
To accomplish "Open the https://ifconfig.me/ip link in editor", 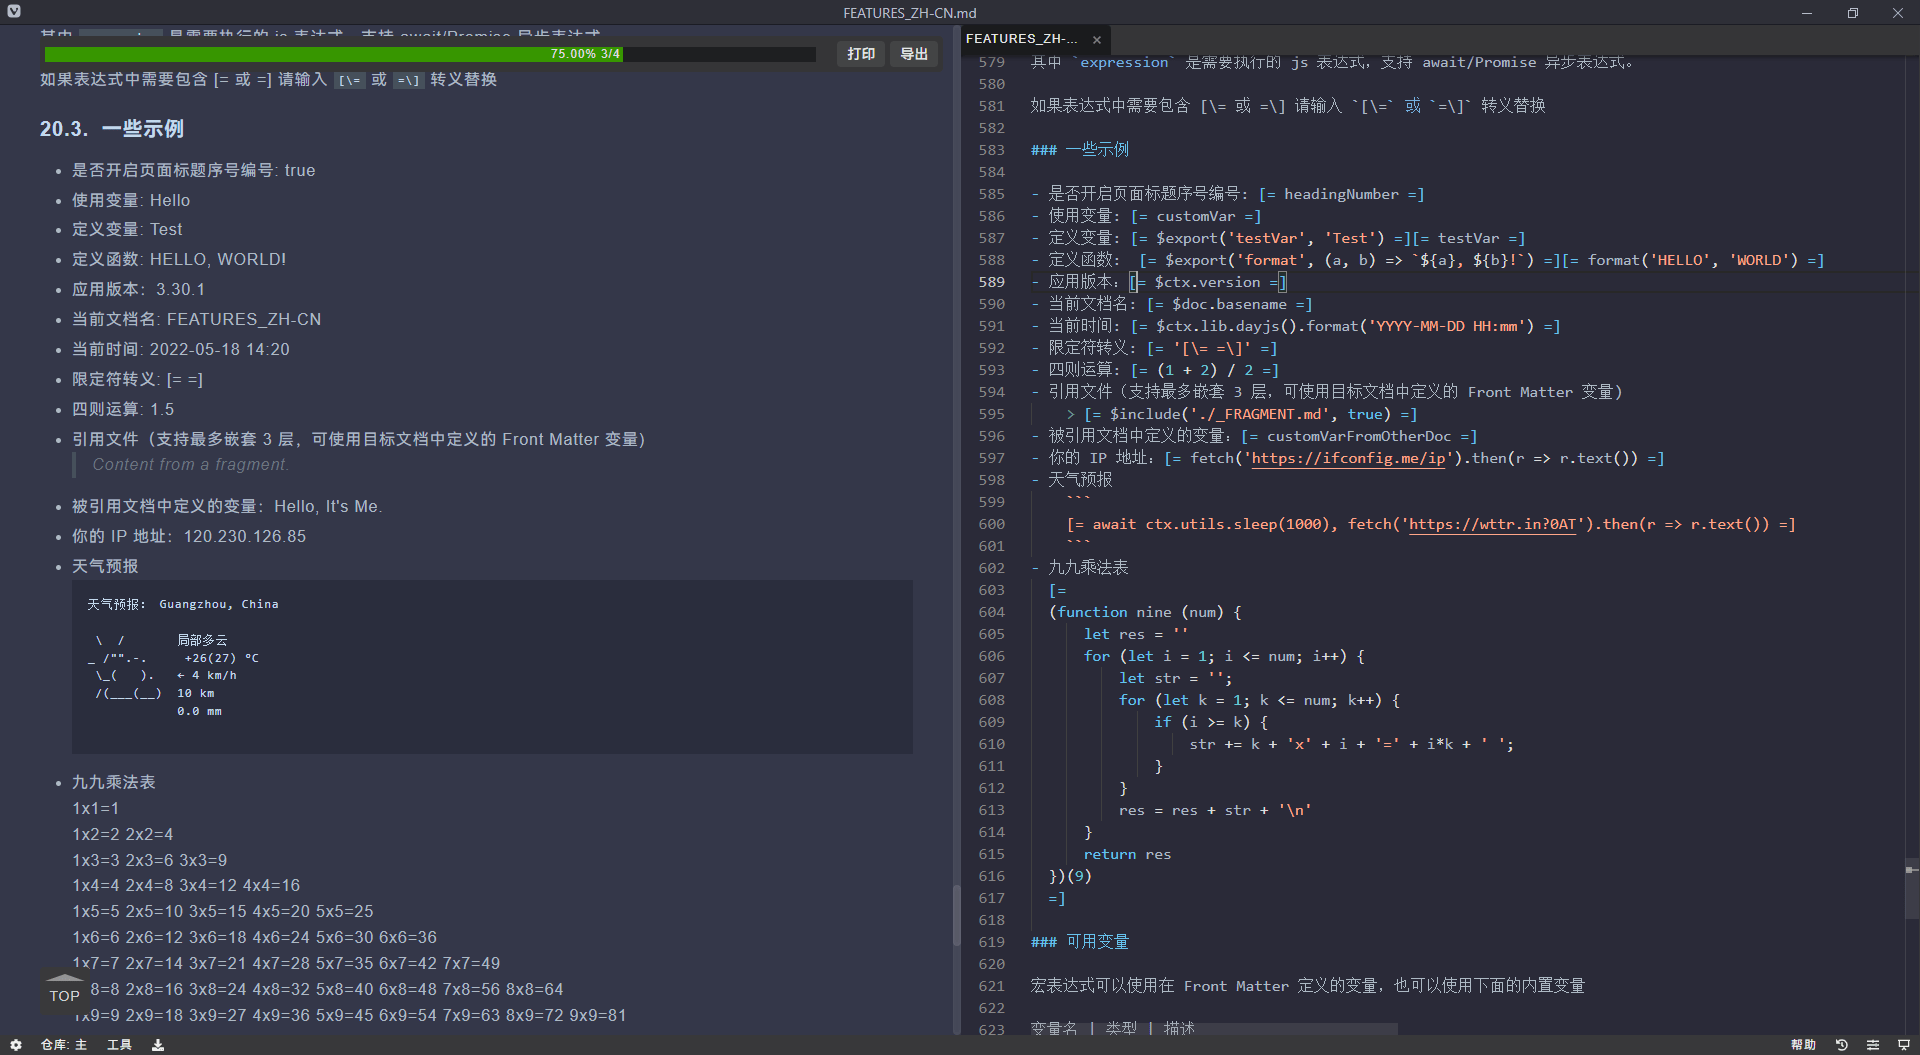I will click(x=1348, y=458).
